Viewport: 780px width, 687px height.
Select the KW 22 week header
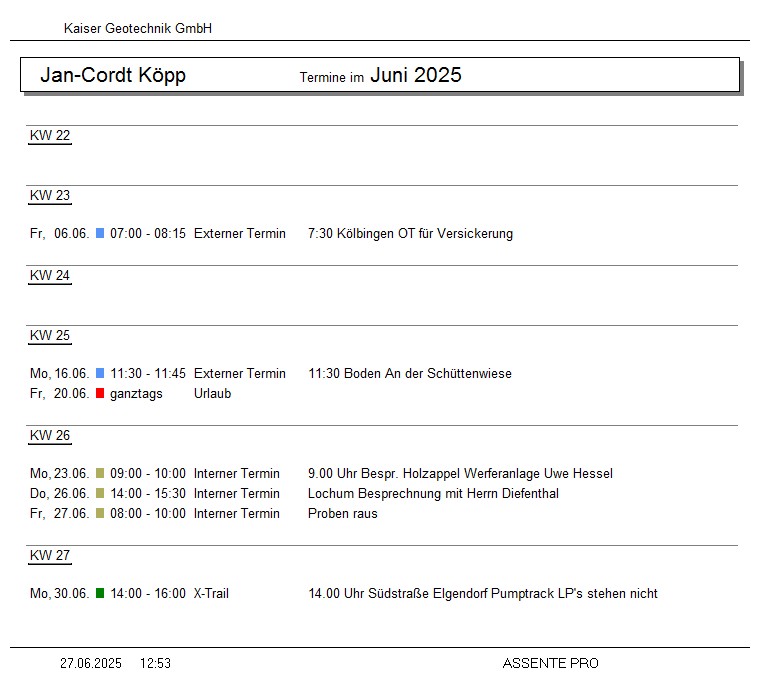click(x=50, y=136)
